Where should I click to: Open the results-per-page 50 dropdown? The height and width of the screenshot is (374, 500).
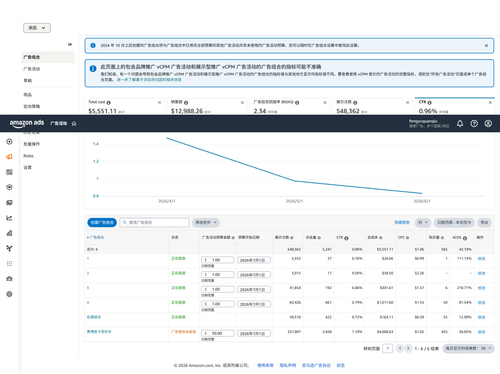pos(469,348)
